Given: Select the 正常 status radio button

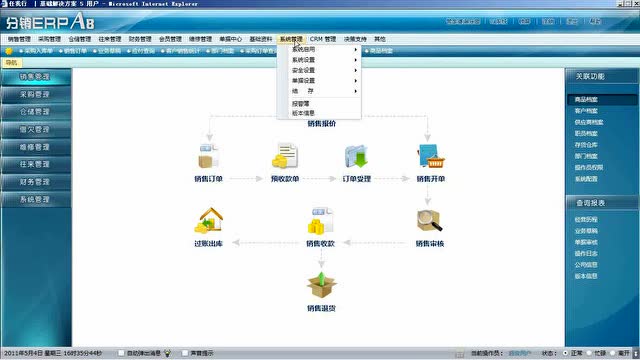Looking at the screenshot, I should (x=566, y=353).
